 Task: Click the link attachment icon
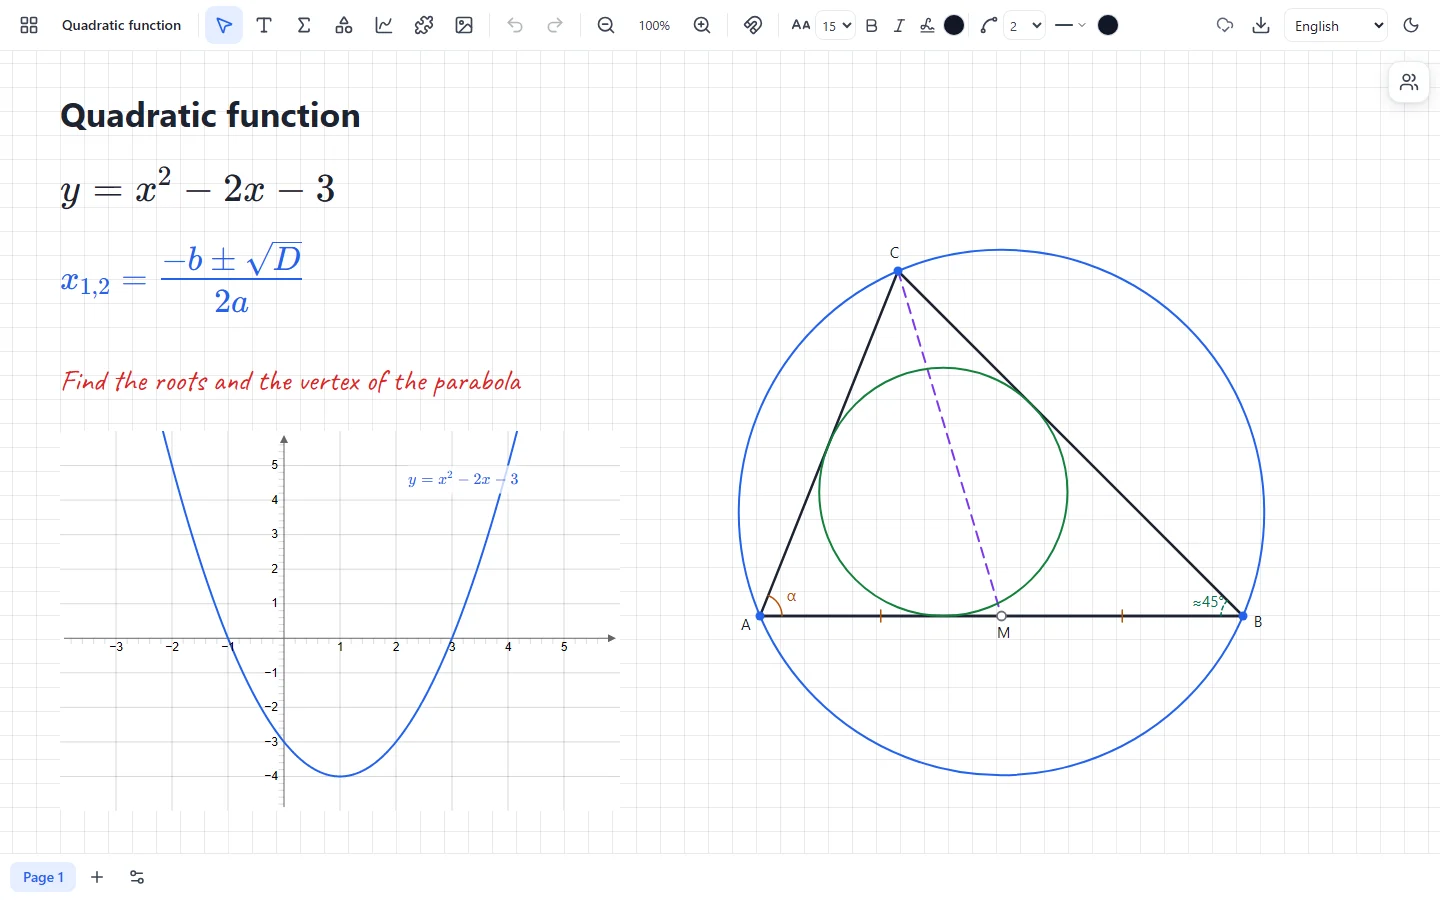click(x=753, y=25)
